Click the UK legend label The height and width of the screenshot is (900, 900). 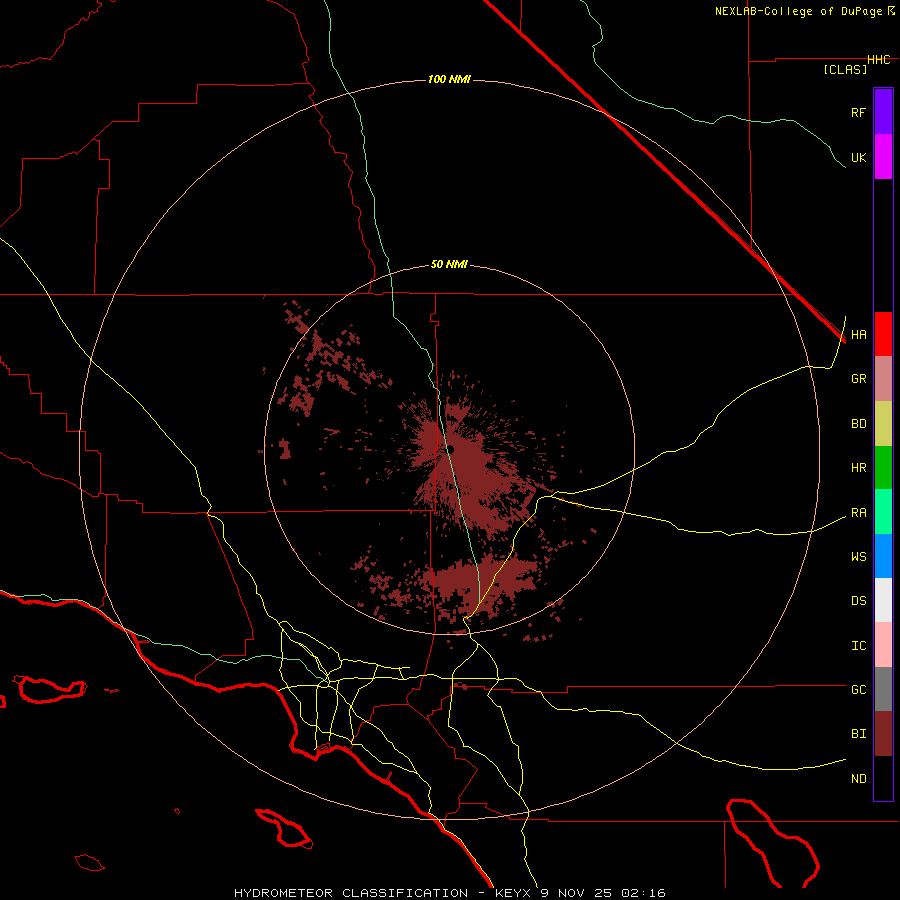coord(858,157)
